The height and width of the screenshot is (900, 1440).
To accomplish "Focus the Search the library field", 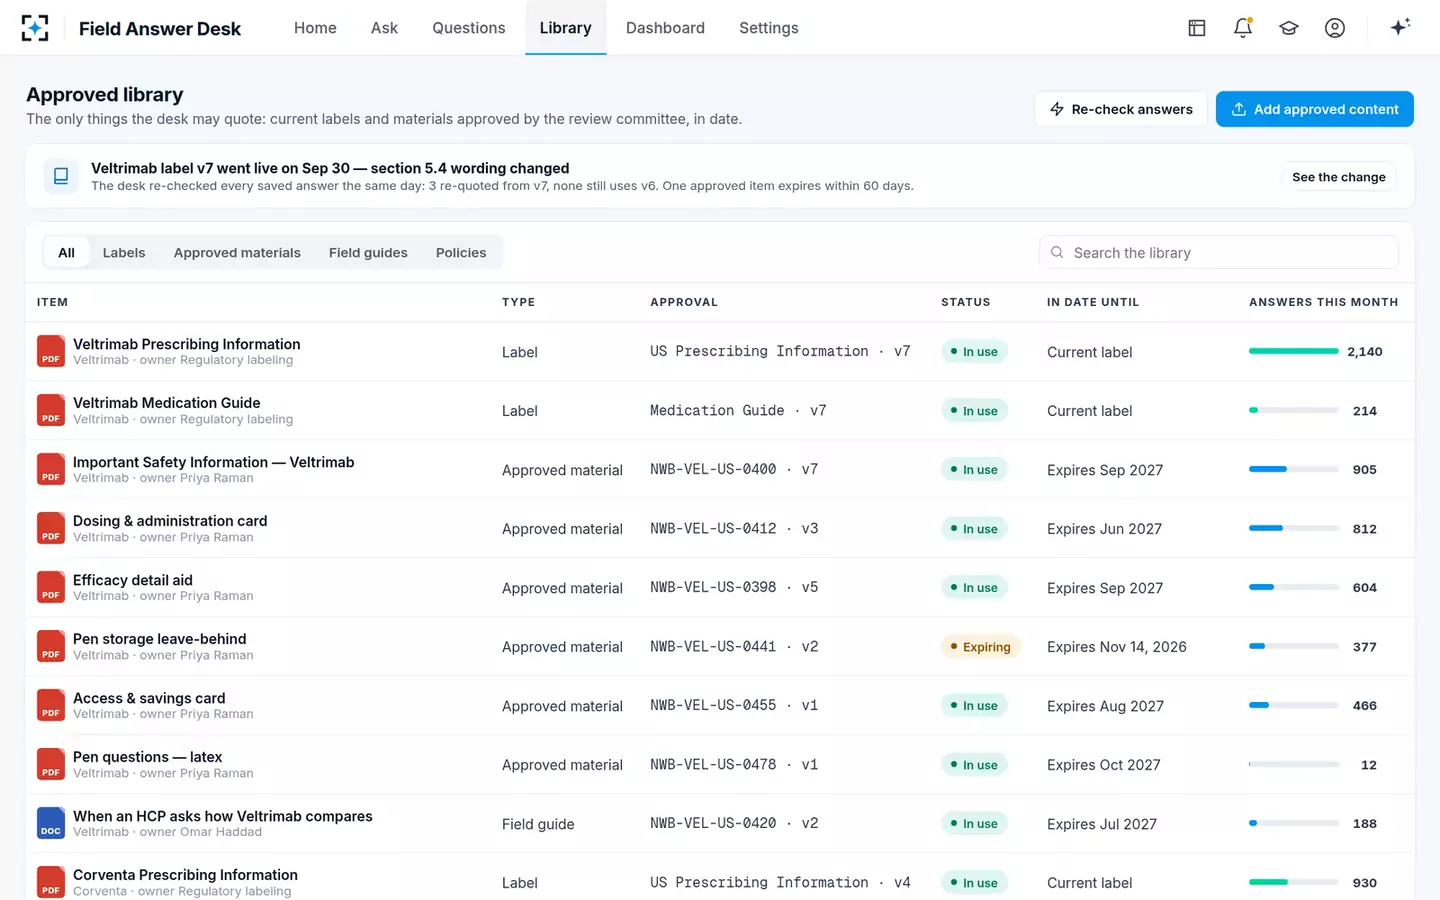I will click(1219, 253).
